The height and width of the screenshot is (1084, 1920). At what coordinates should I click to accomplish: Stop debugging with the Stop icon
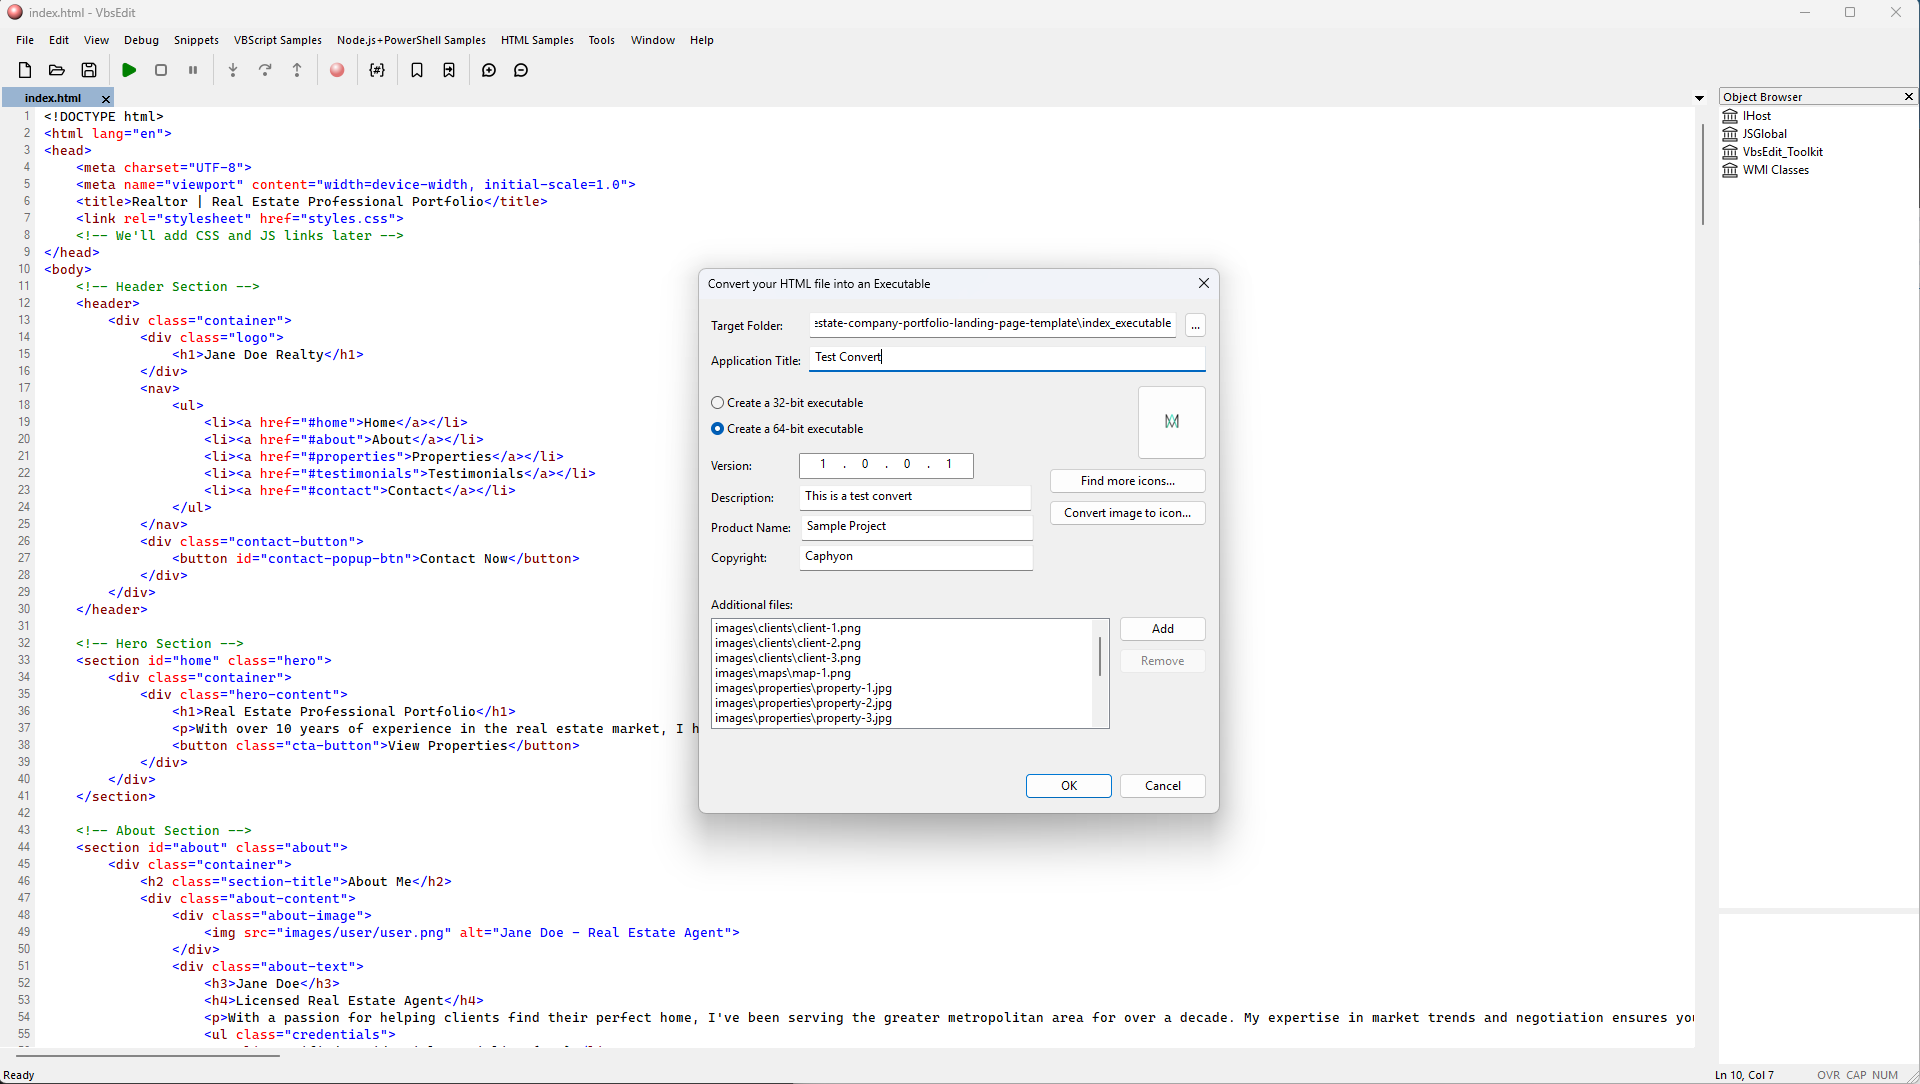(x=161, y=70)
